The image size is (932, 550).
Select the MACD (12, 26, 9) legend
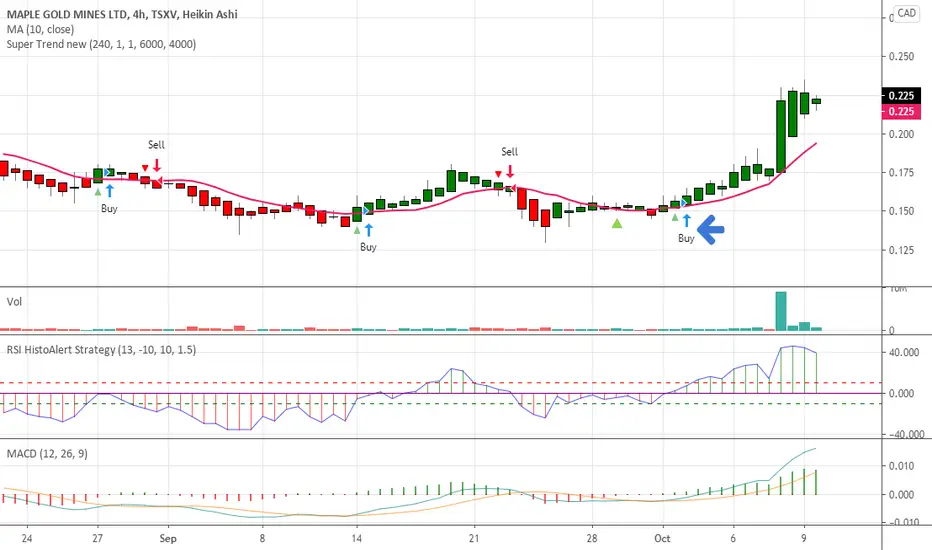(47, 454)
